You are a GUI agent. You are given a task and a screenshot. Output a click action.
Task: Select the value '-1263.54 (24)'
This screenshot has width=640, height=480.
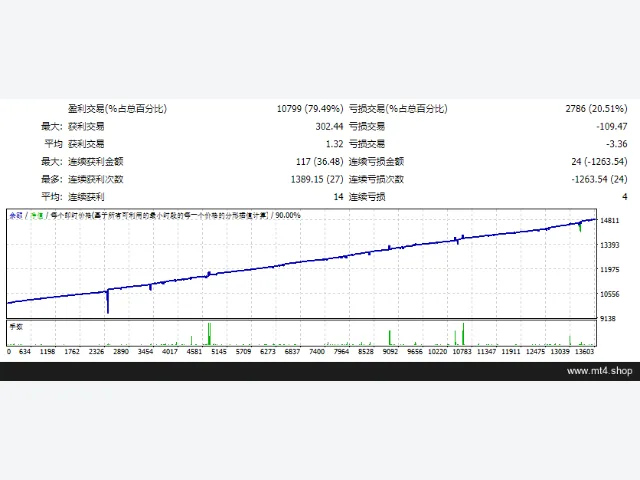(x=599, y=179)
